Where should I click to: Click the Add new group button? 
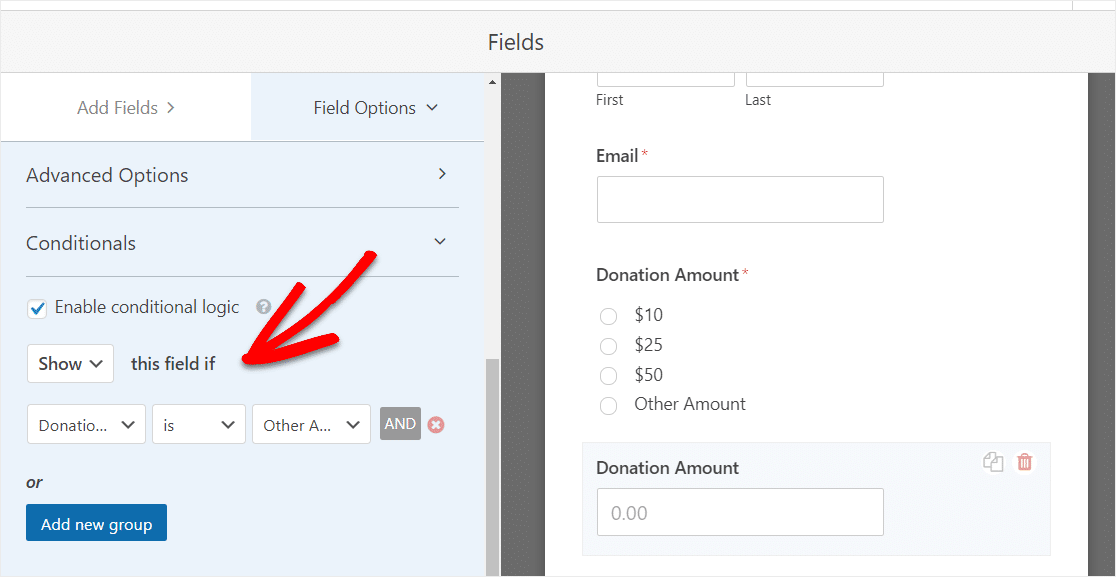pos(96,523)
